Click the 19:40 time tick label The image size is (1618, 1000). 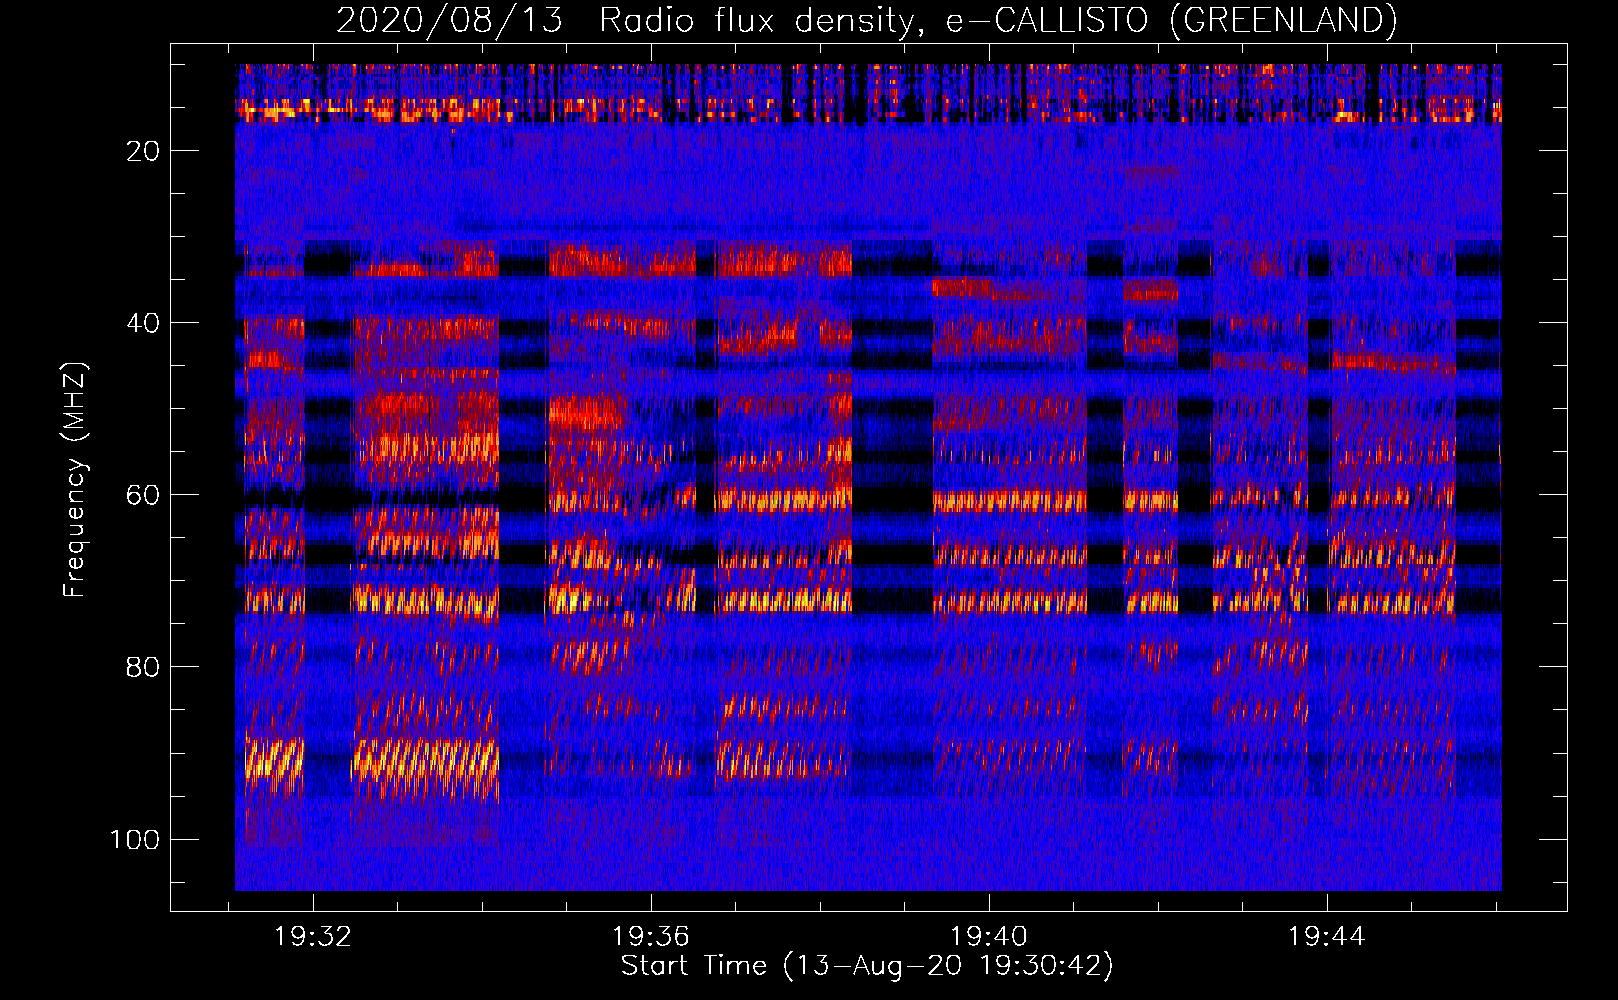[x=989, y=937]
